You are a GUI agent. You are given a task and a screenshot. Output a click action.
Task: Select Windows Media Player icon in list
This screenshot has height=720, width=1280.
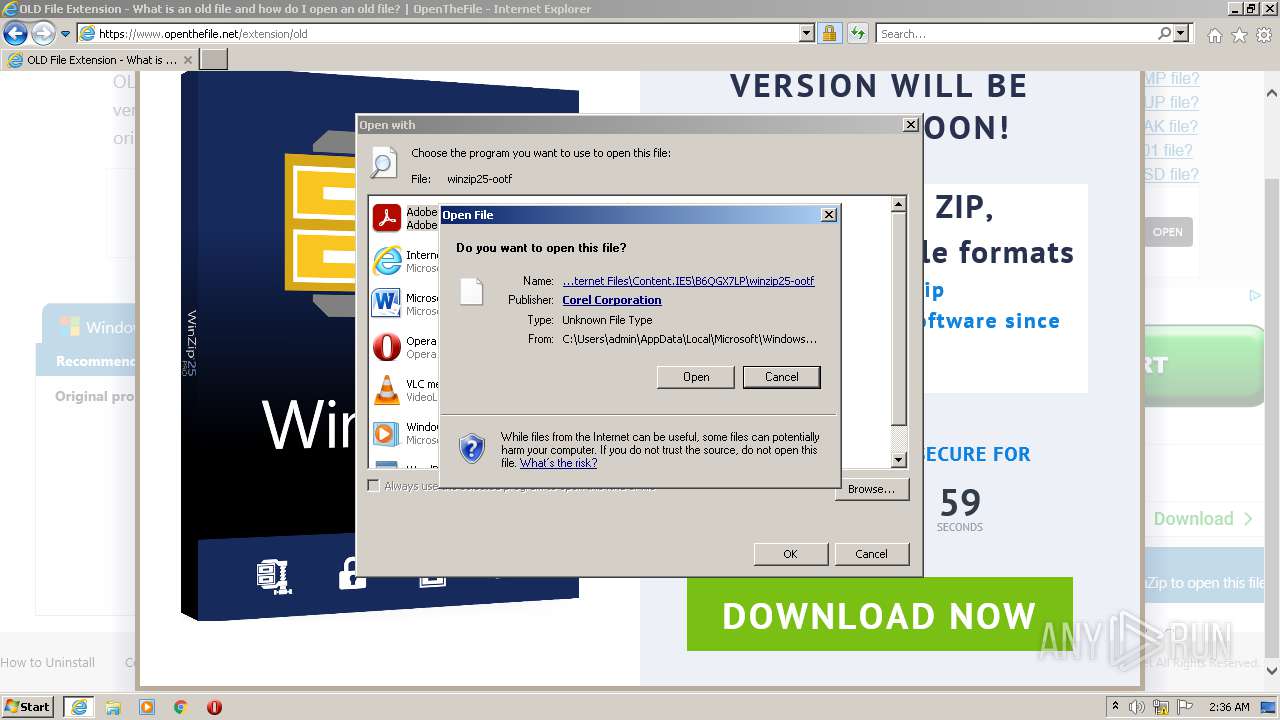point(386,433)
